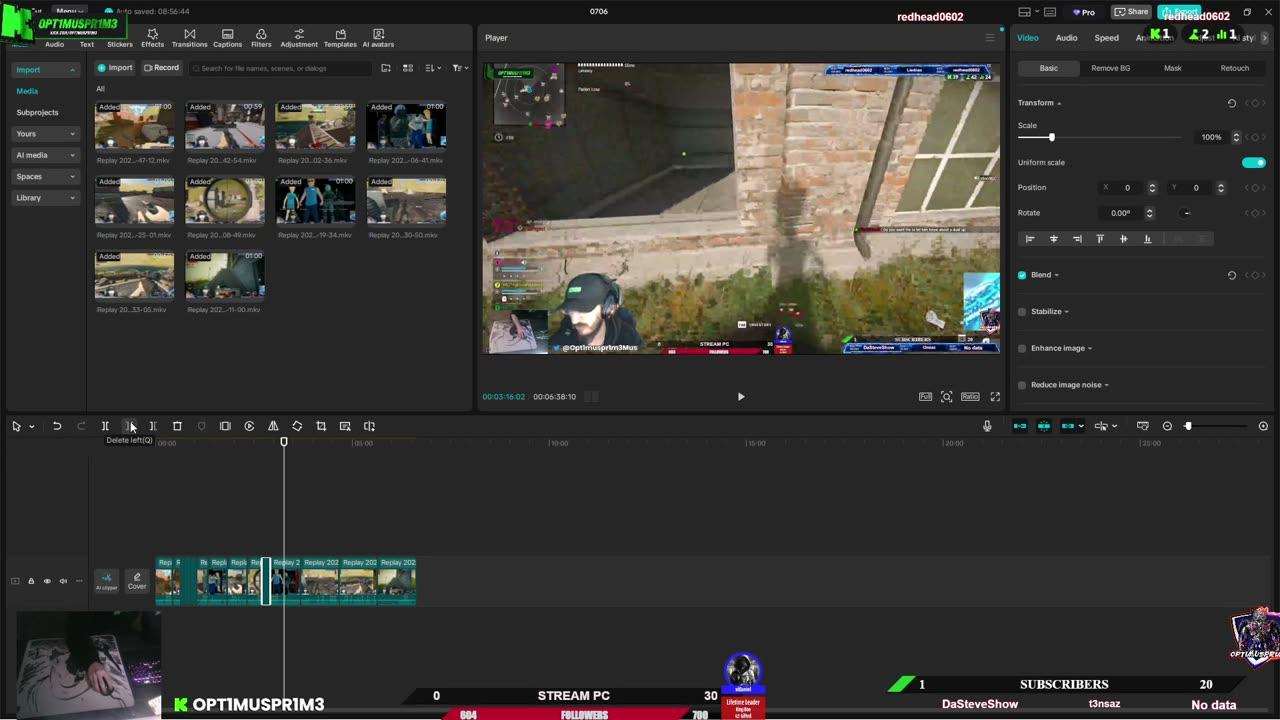The image size is (1280, 720).
Task: Adjust the timeline zoom slider
Action: pyautogui.click(x=1188, y=426)
